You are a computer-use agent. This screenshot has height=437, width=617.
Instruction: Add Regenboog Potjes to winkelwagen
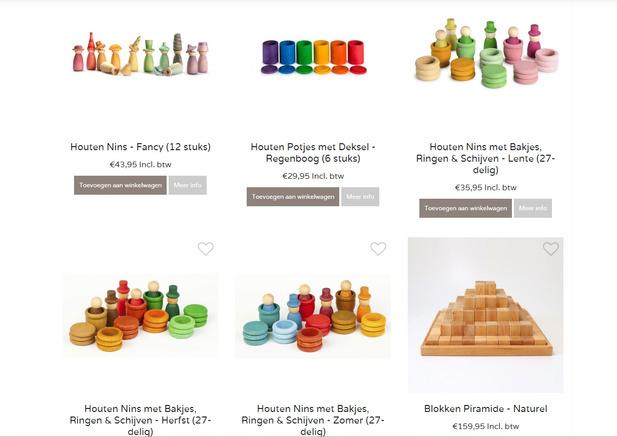pos(293,197)
